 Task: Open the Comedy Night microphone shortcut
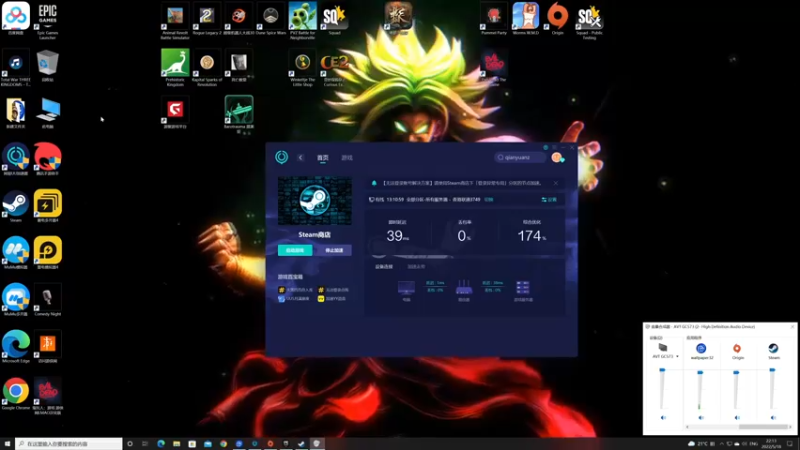47,300
